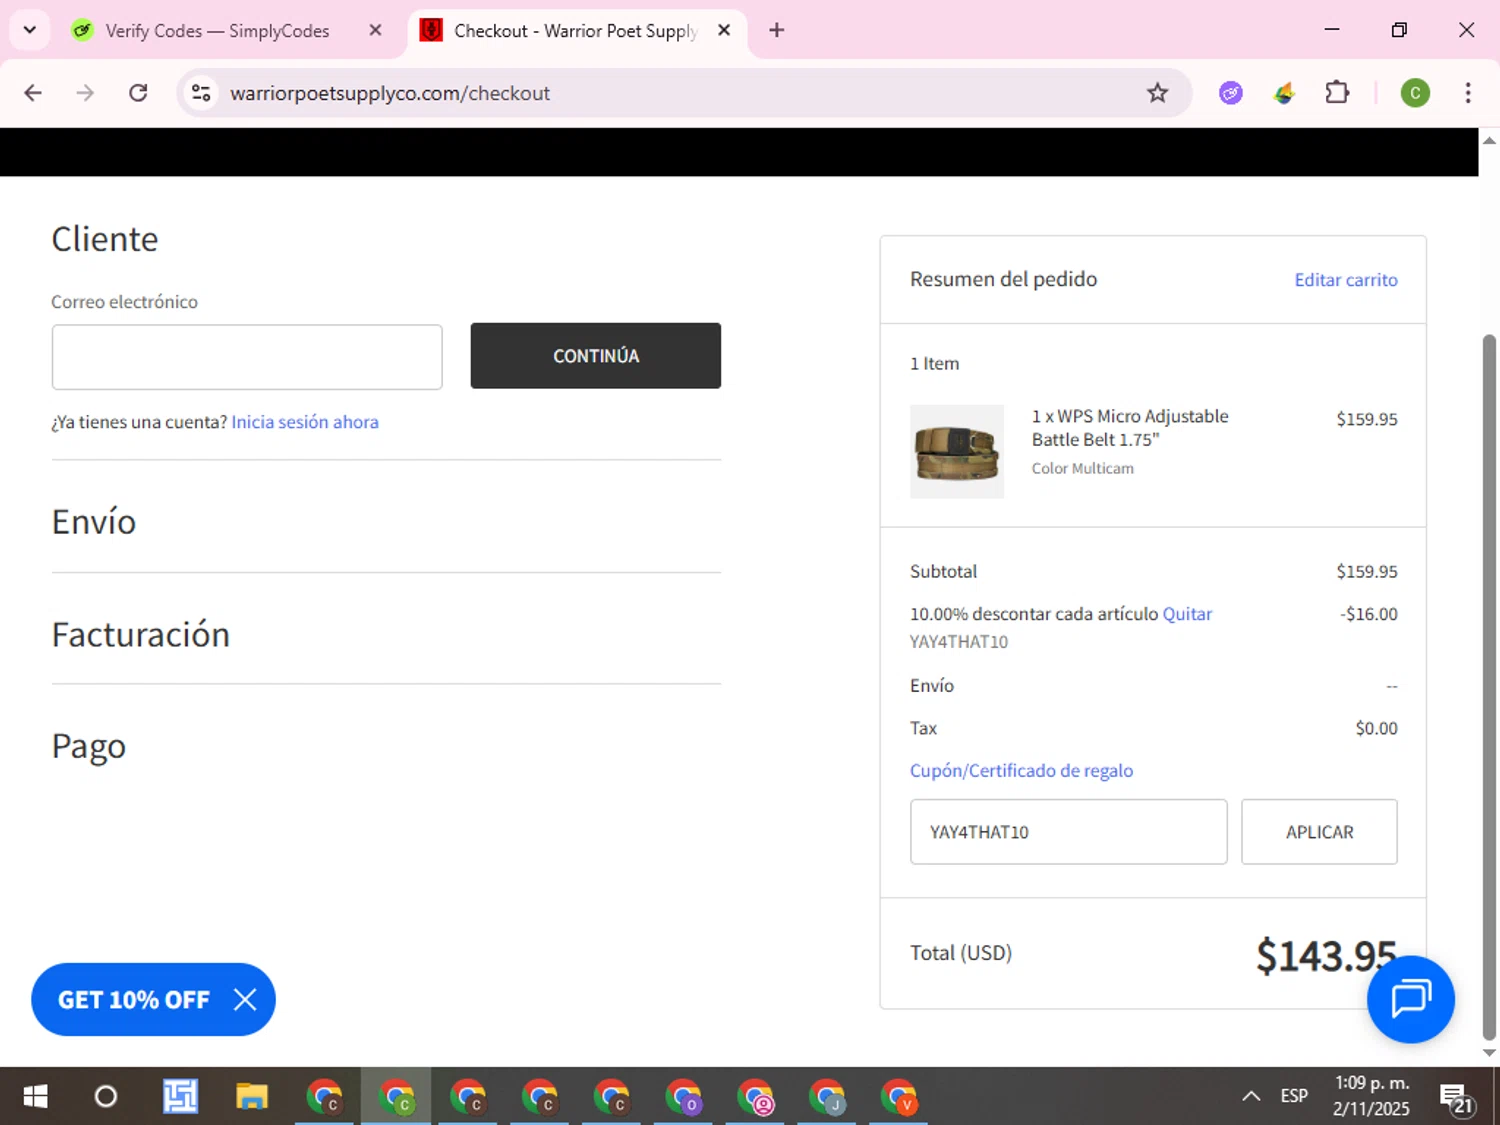This screenshot has height=1125, width=1500.
Task: Open Chrome taskbar icon with pink badge
Action: click(756, 1097)
